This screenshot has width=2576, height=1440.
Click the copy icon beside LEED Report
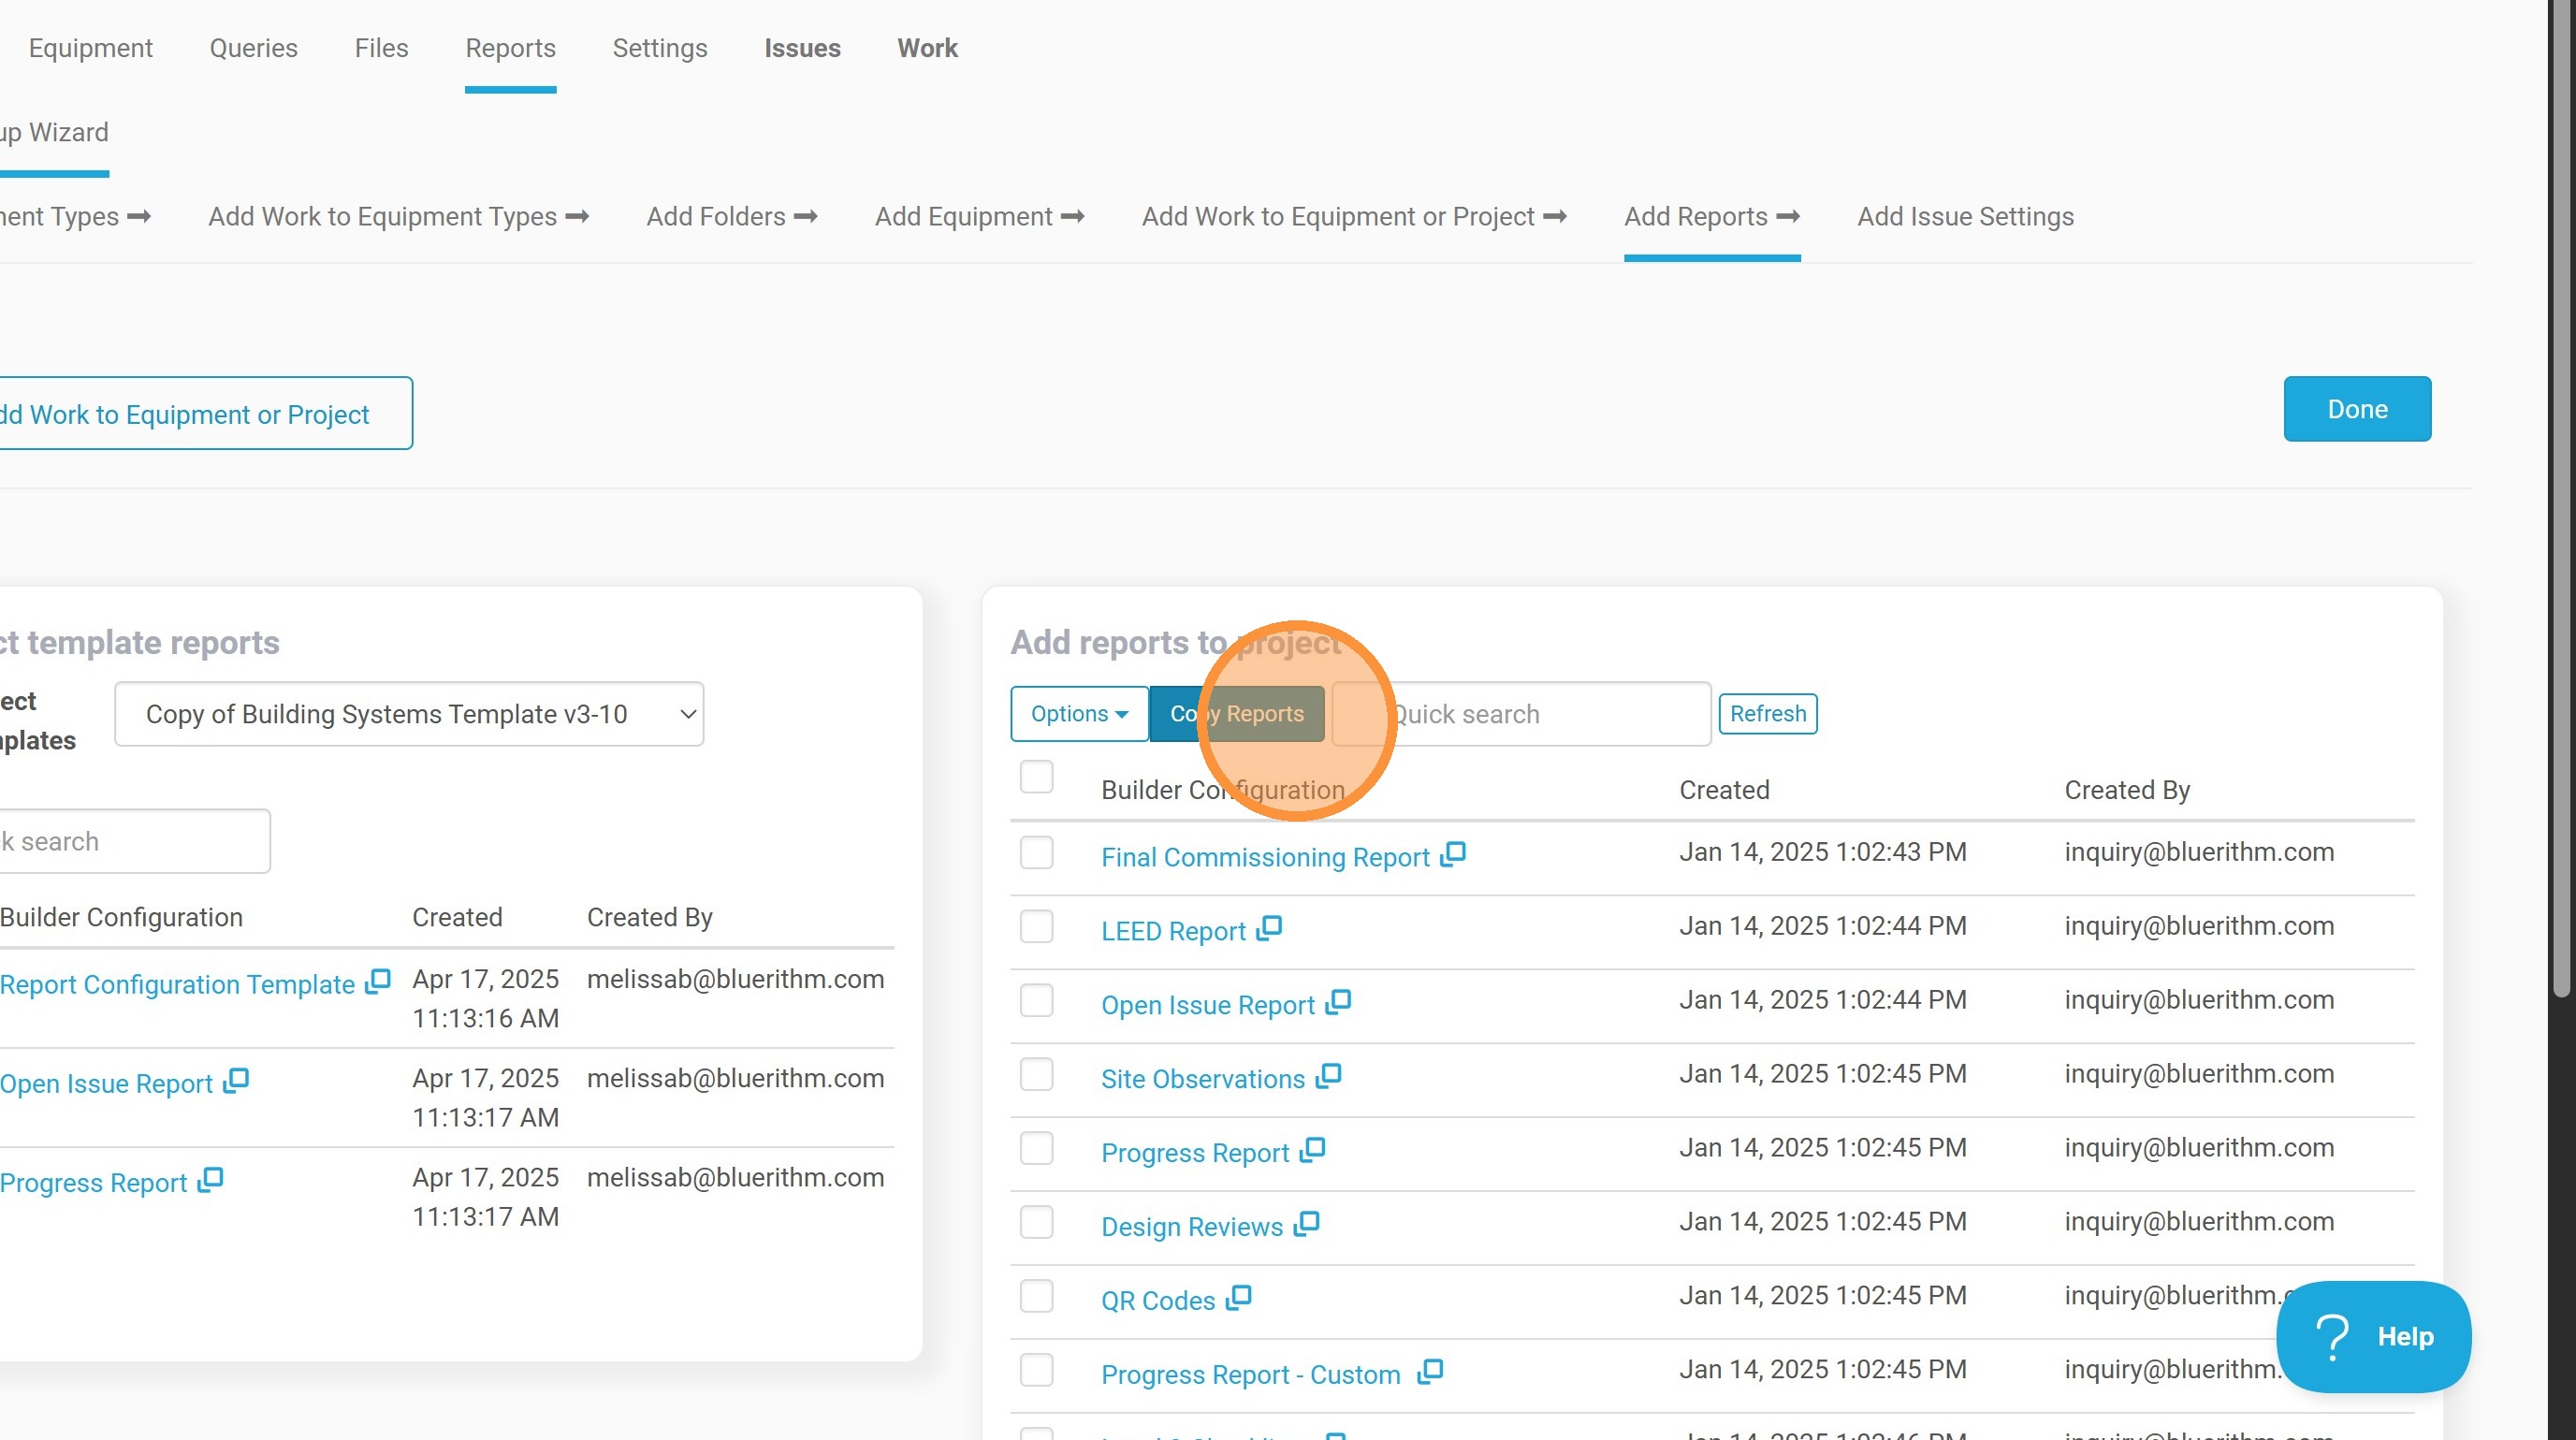[1270, 927]
